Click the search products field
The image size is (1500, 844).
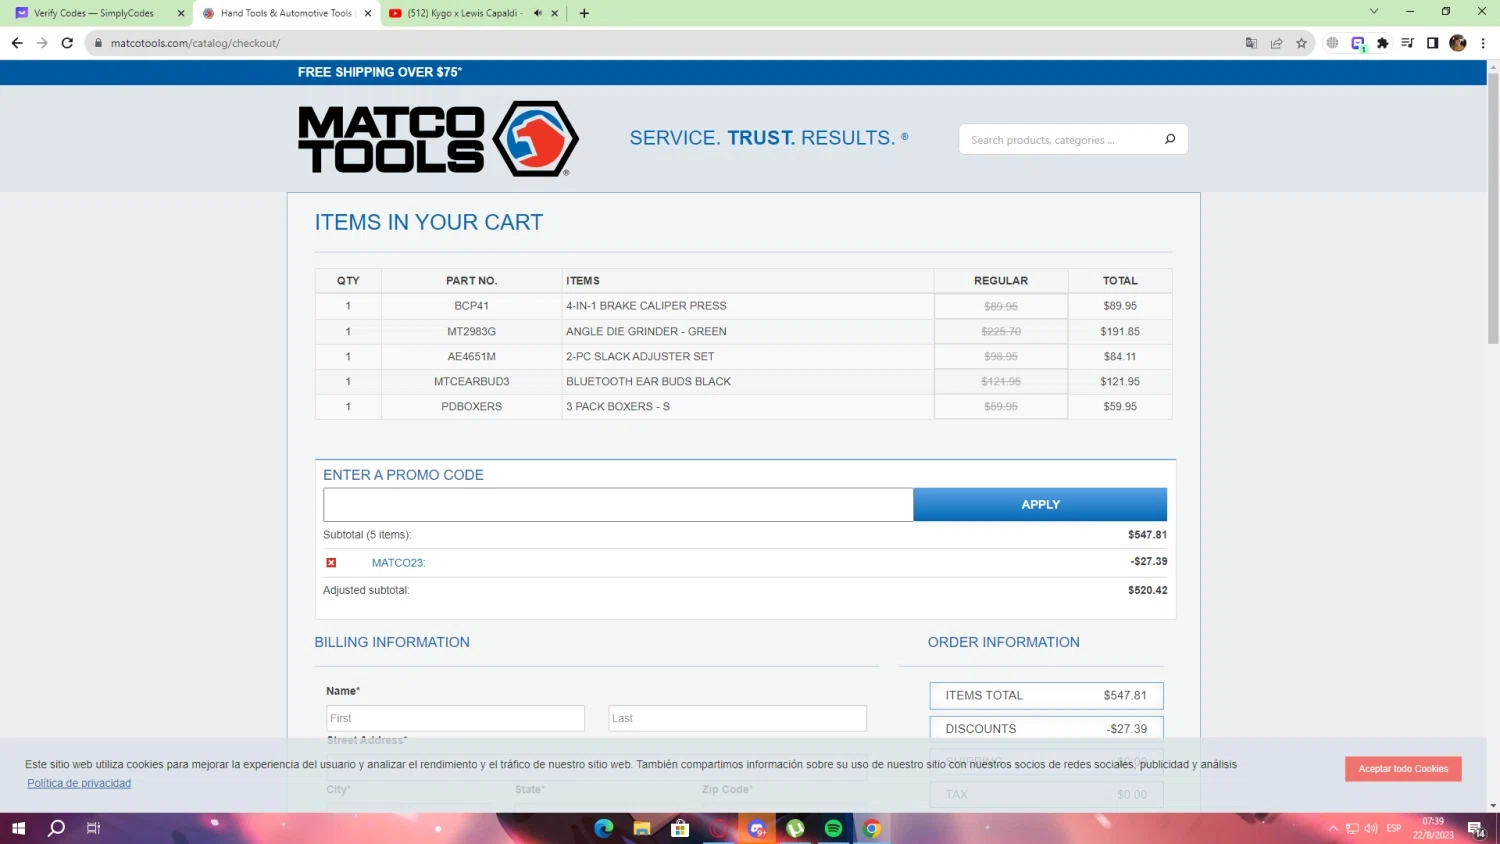[1060, 140]
